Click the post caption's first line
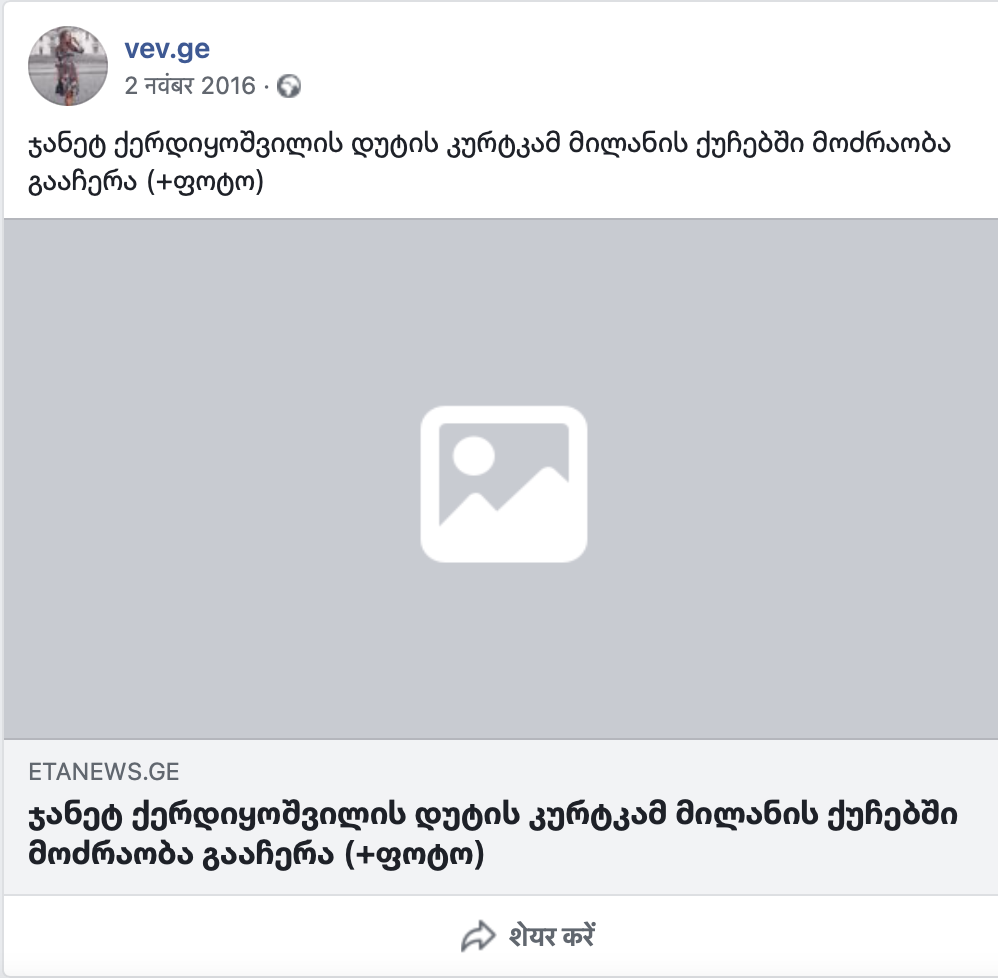The image size is (998, 978). [489, 144]
